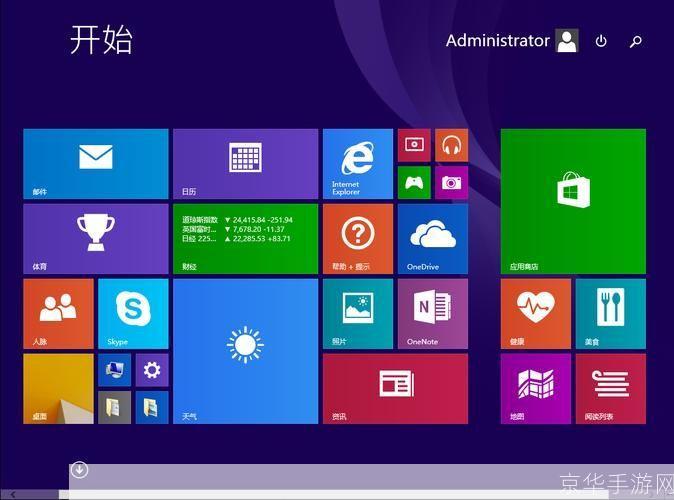Launch the Internet Explorer tile
Viewport: 674px width, 500px height.
358,164
